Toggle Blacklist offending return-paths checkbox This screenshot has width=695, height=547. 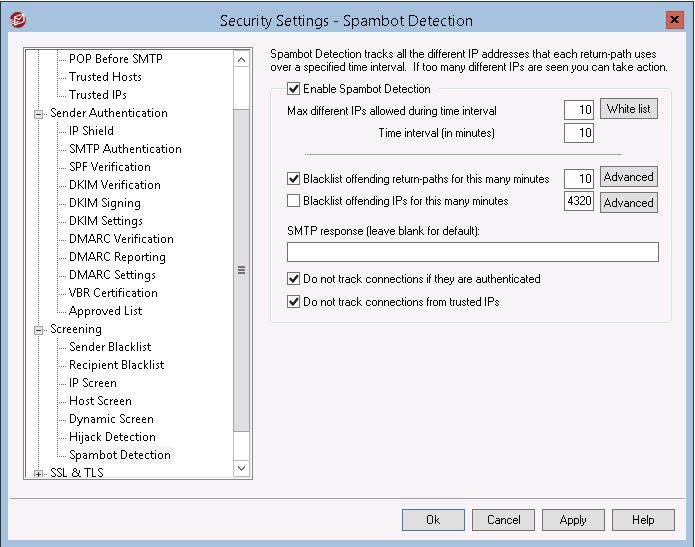pos(293,179)
